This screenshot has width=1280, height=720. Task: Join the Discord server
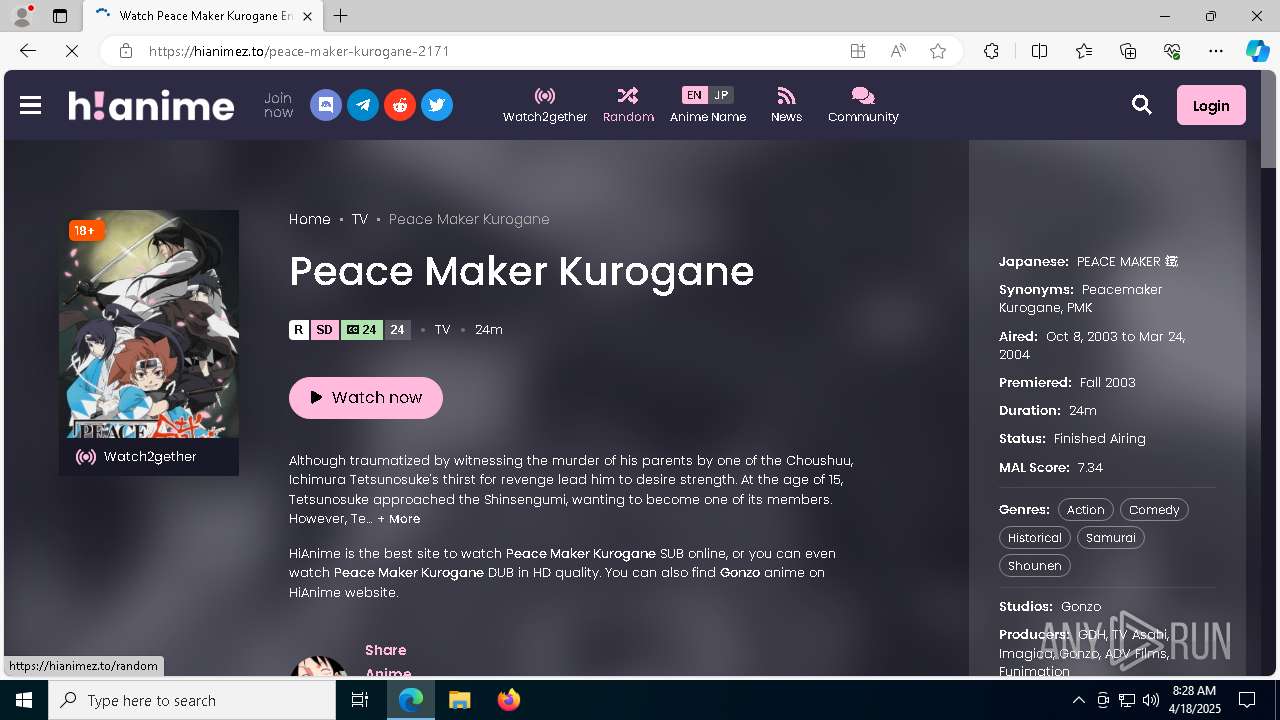pos(326,105)
